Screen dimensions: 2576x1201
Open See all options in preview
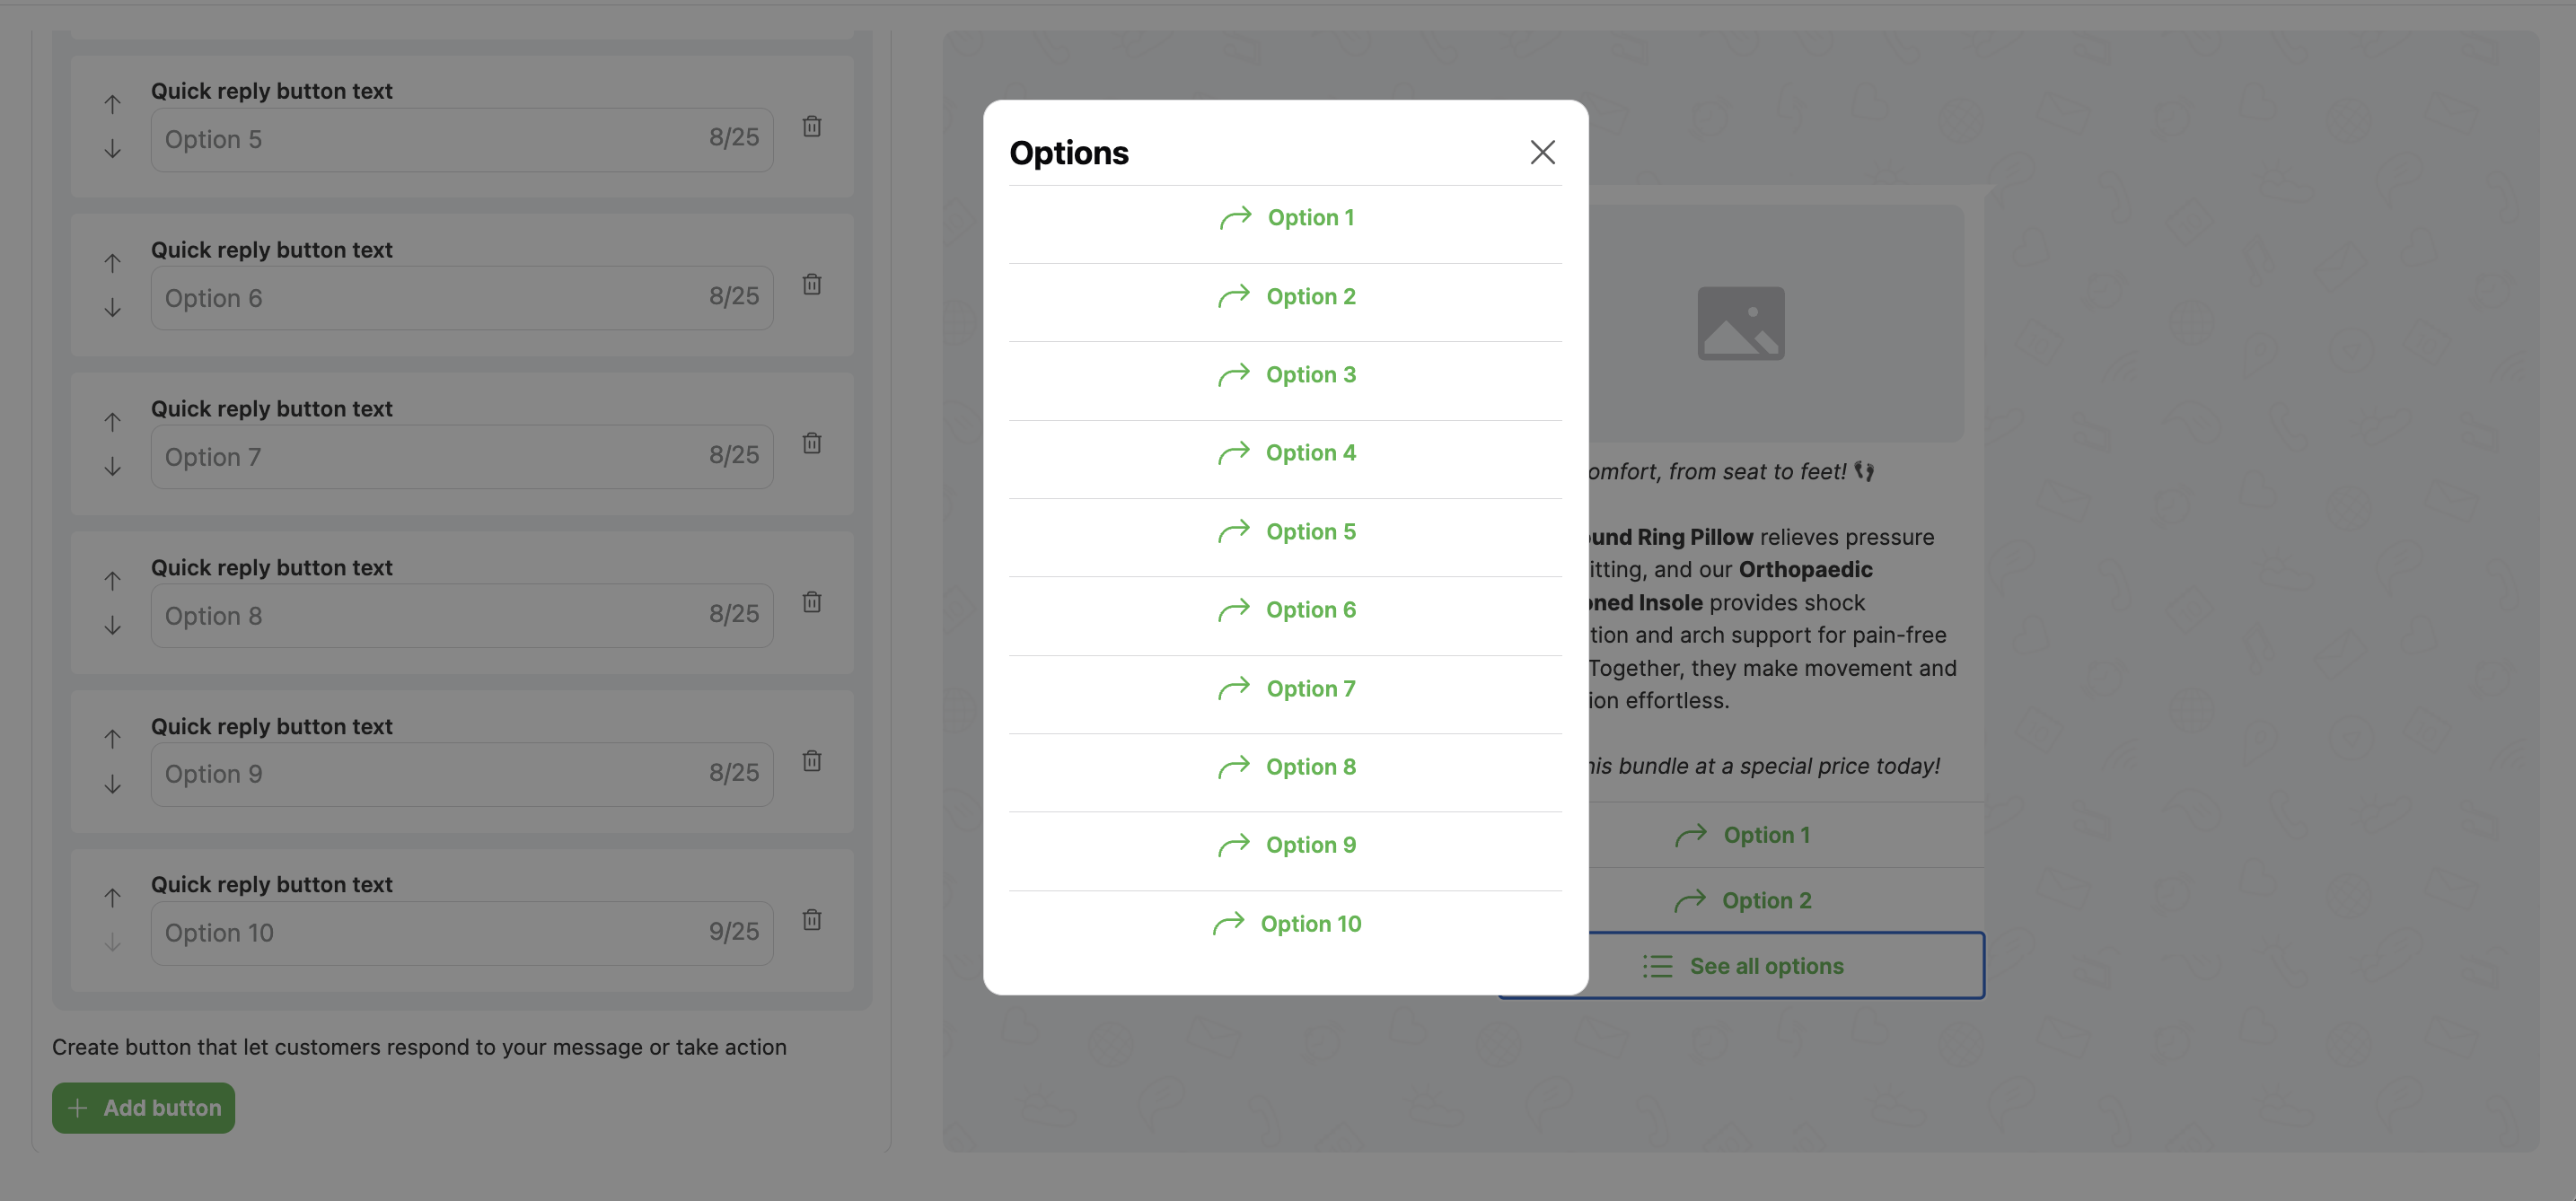pyautogui.click(x=1766, y=966)
